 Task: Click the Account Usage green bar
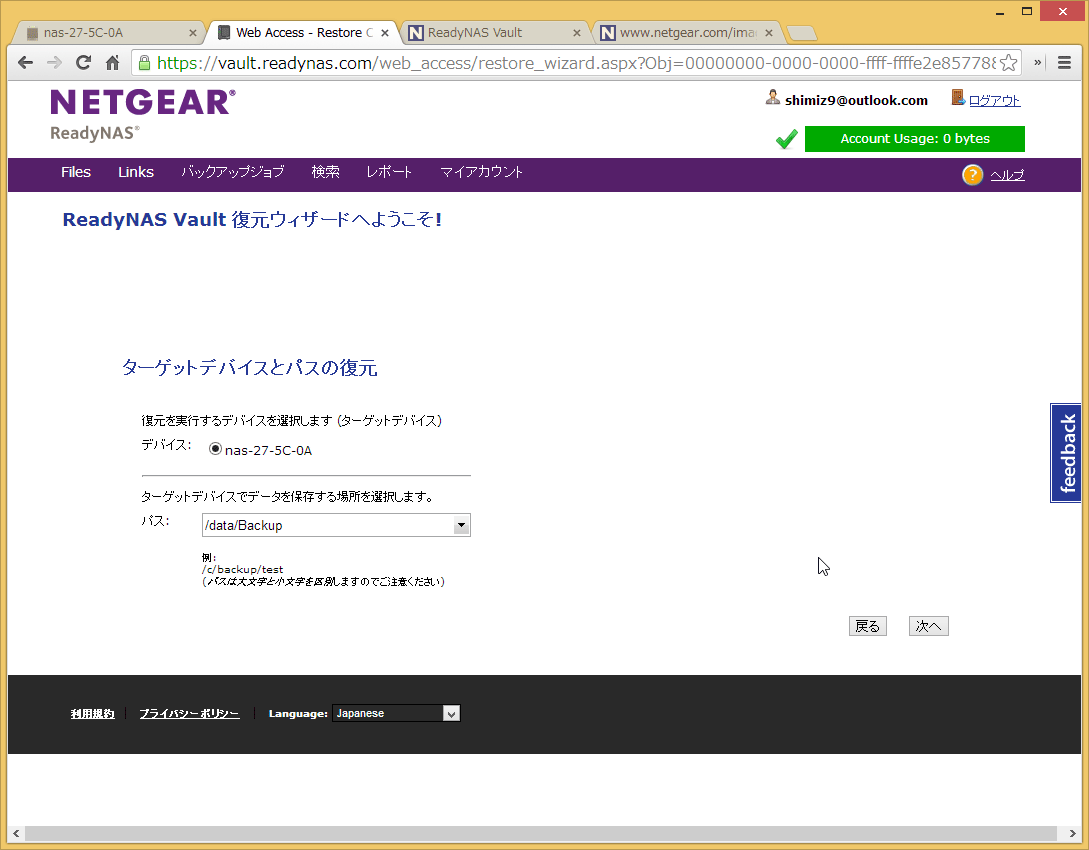pyautogui.click(x=914, y=139)
